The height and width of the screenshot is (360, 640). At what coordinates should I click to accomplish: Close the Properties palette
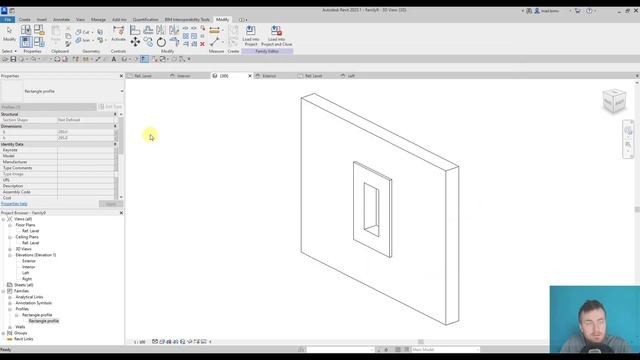[121, 76]
